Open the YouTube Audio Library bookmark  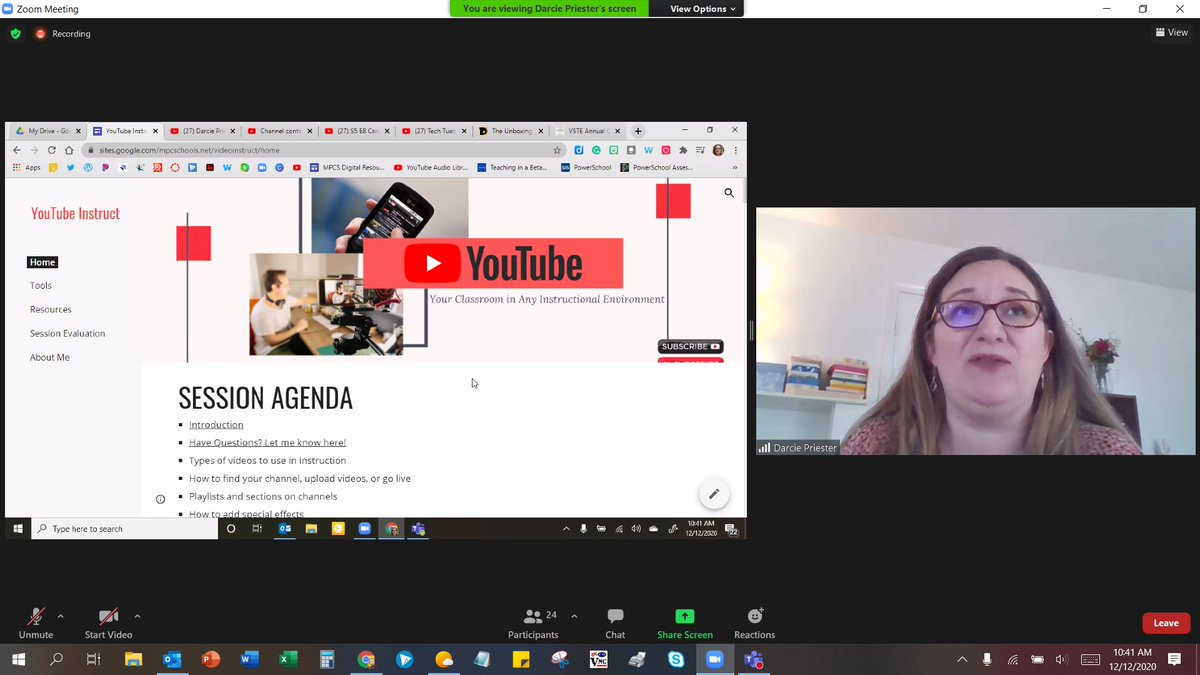pos(431,167)
